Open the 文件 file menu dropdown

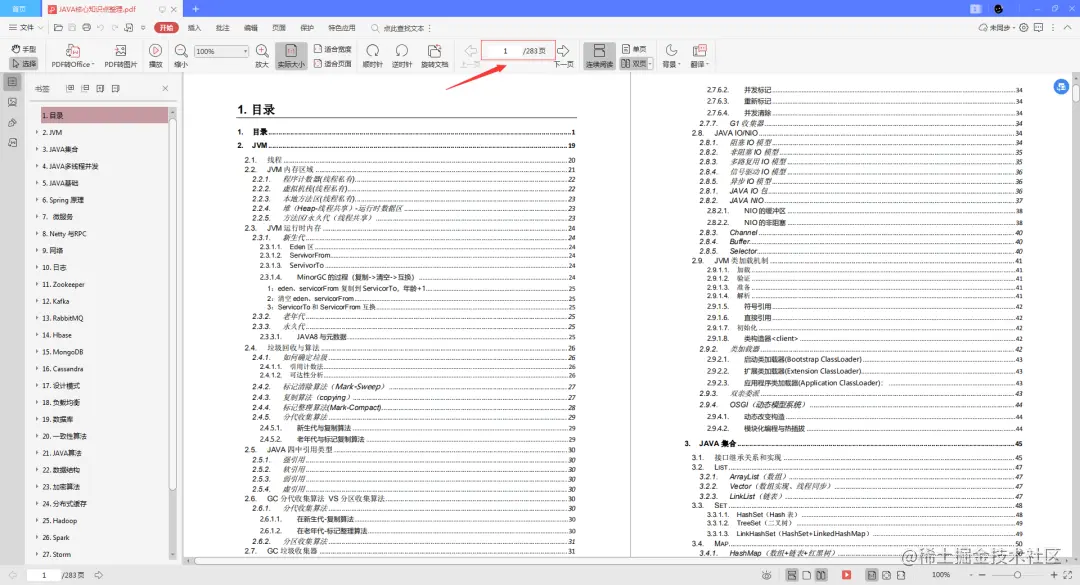pyautogui.click(x=23, y=27)
